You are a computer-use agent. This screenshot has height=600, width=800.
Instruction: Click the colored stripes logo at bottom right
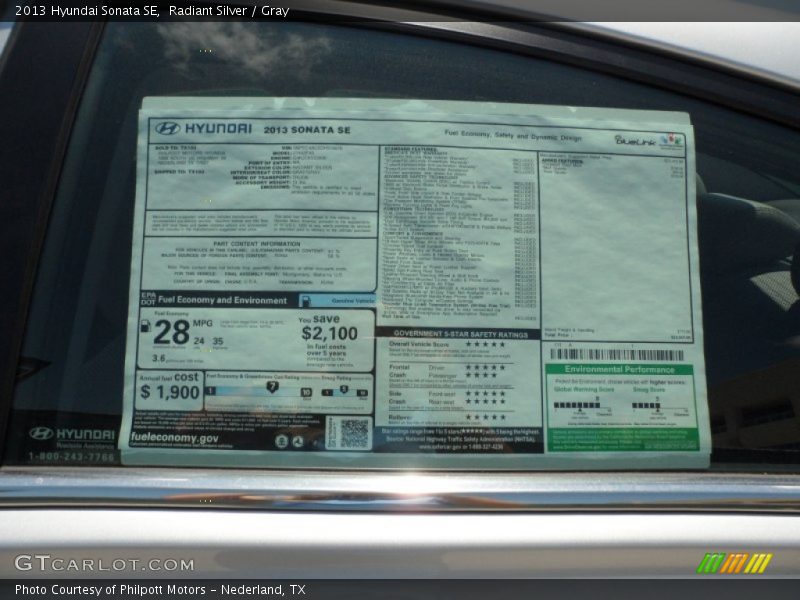734,563
